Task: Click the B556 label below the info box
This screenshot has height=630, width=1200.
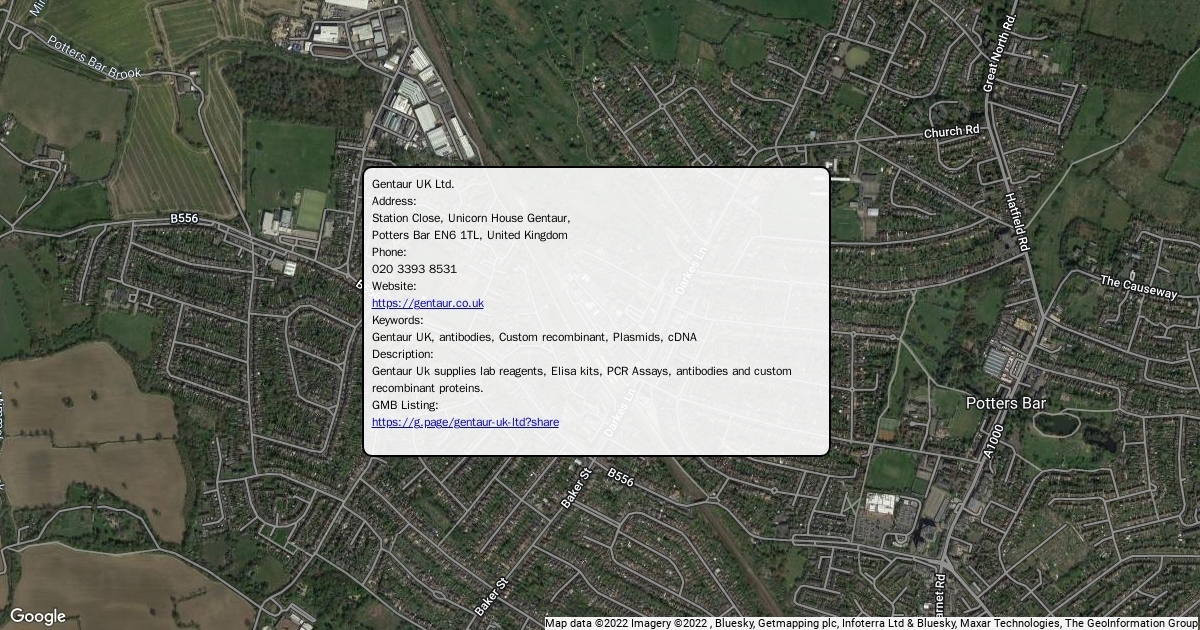Action: (620, 479)
